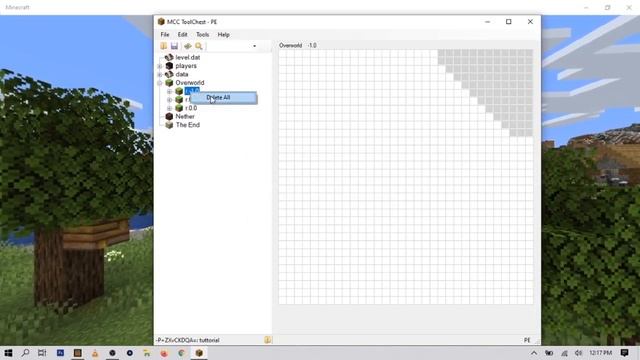Screen dimensions: 640x360
Task: Select the r.0.0 region node
Action: pyautogui.click(x=191, y=108)
